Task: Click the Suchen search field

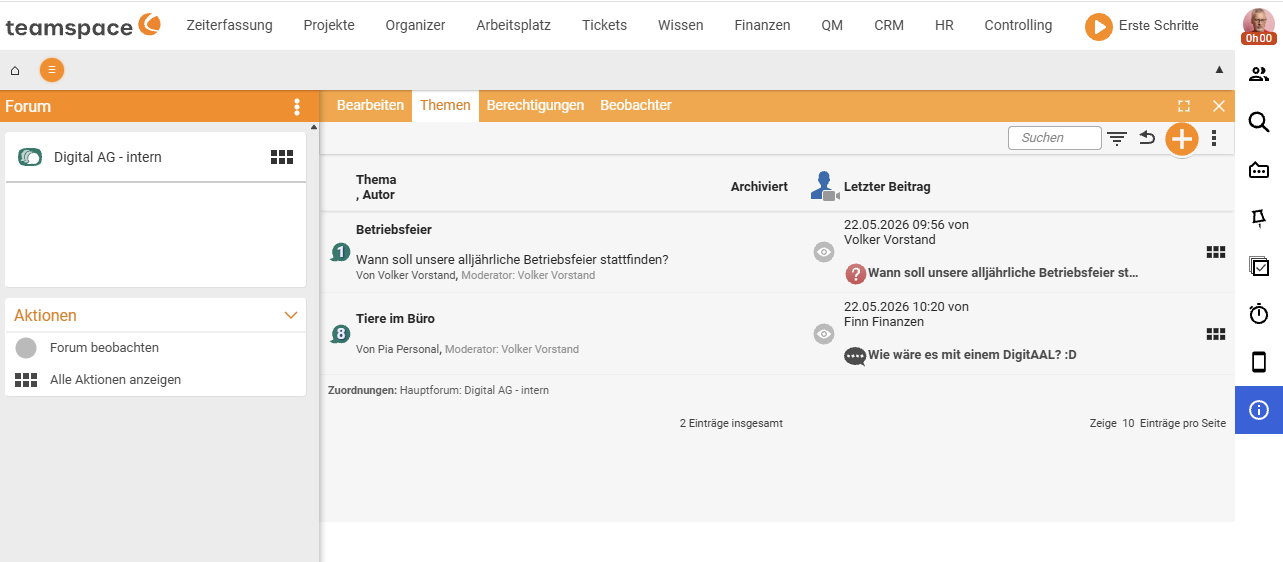Action: (1054, 138)
